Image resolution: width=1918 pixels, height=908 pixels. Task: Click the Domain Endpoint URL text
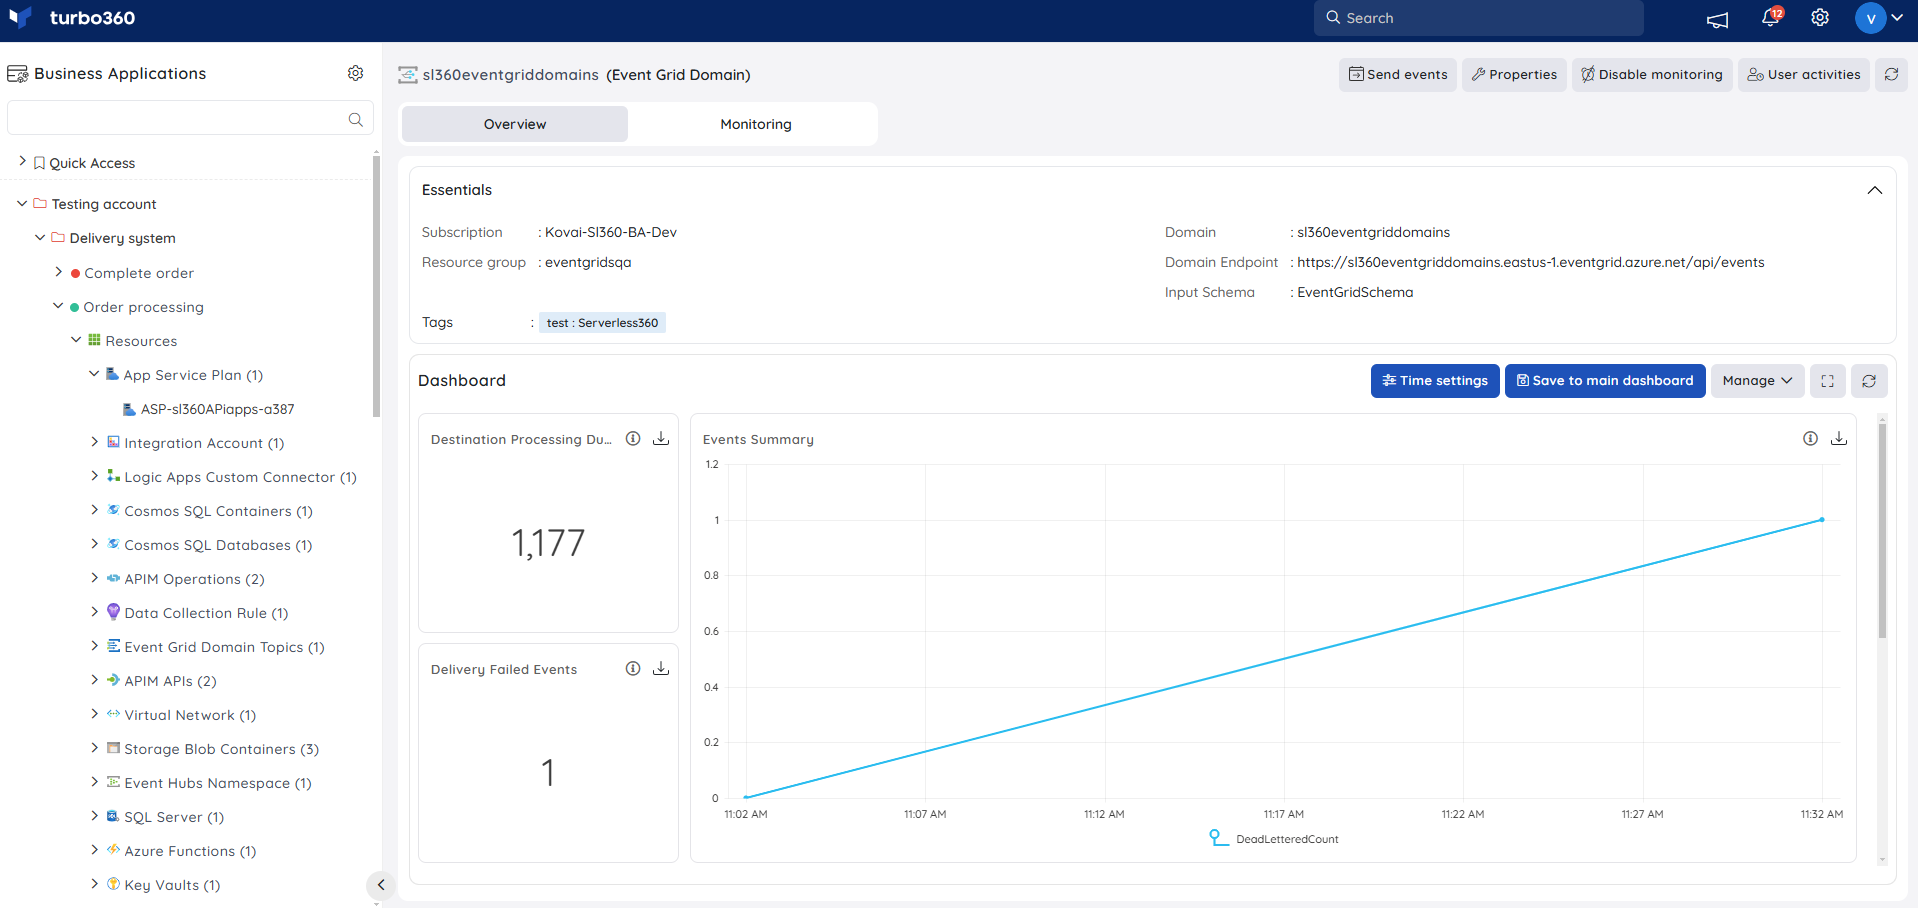pyautogui.click(x=1530, y=262)
